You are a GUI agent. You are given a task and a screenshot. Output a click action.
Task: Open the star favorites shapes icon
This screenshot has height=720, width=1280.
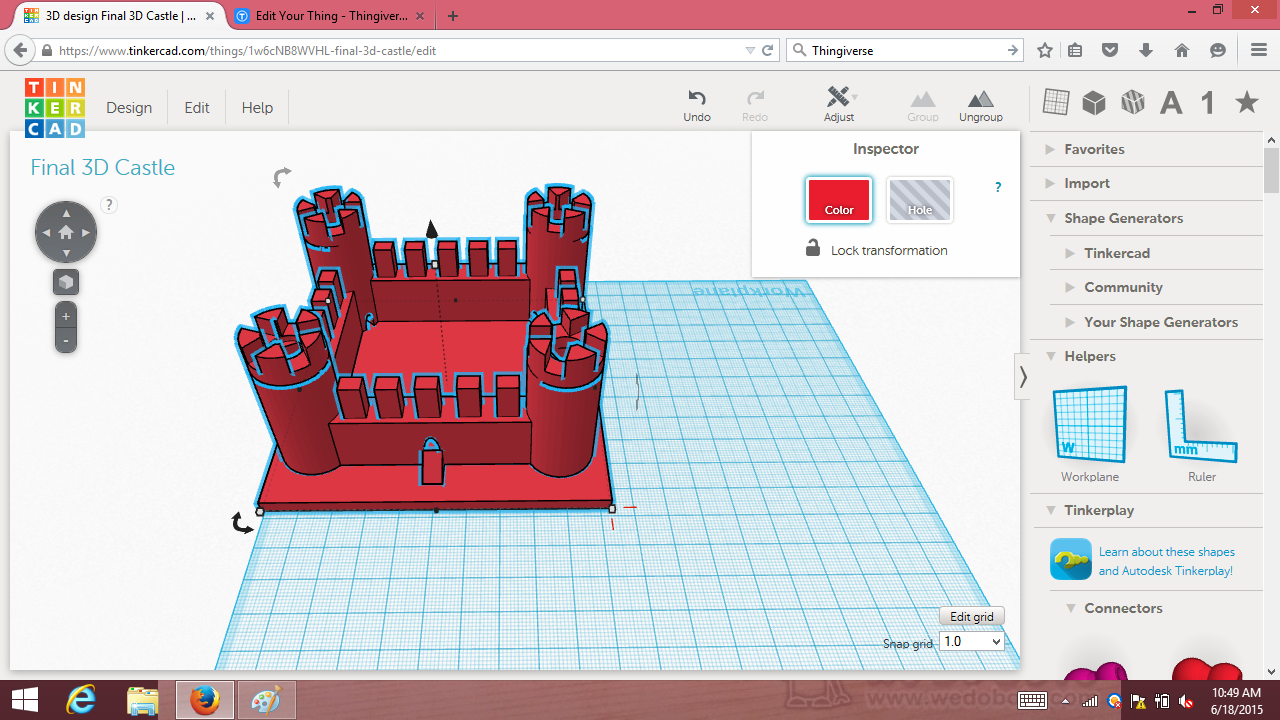tap(1247, 101)
